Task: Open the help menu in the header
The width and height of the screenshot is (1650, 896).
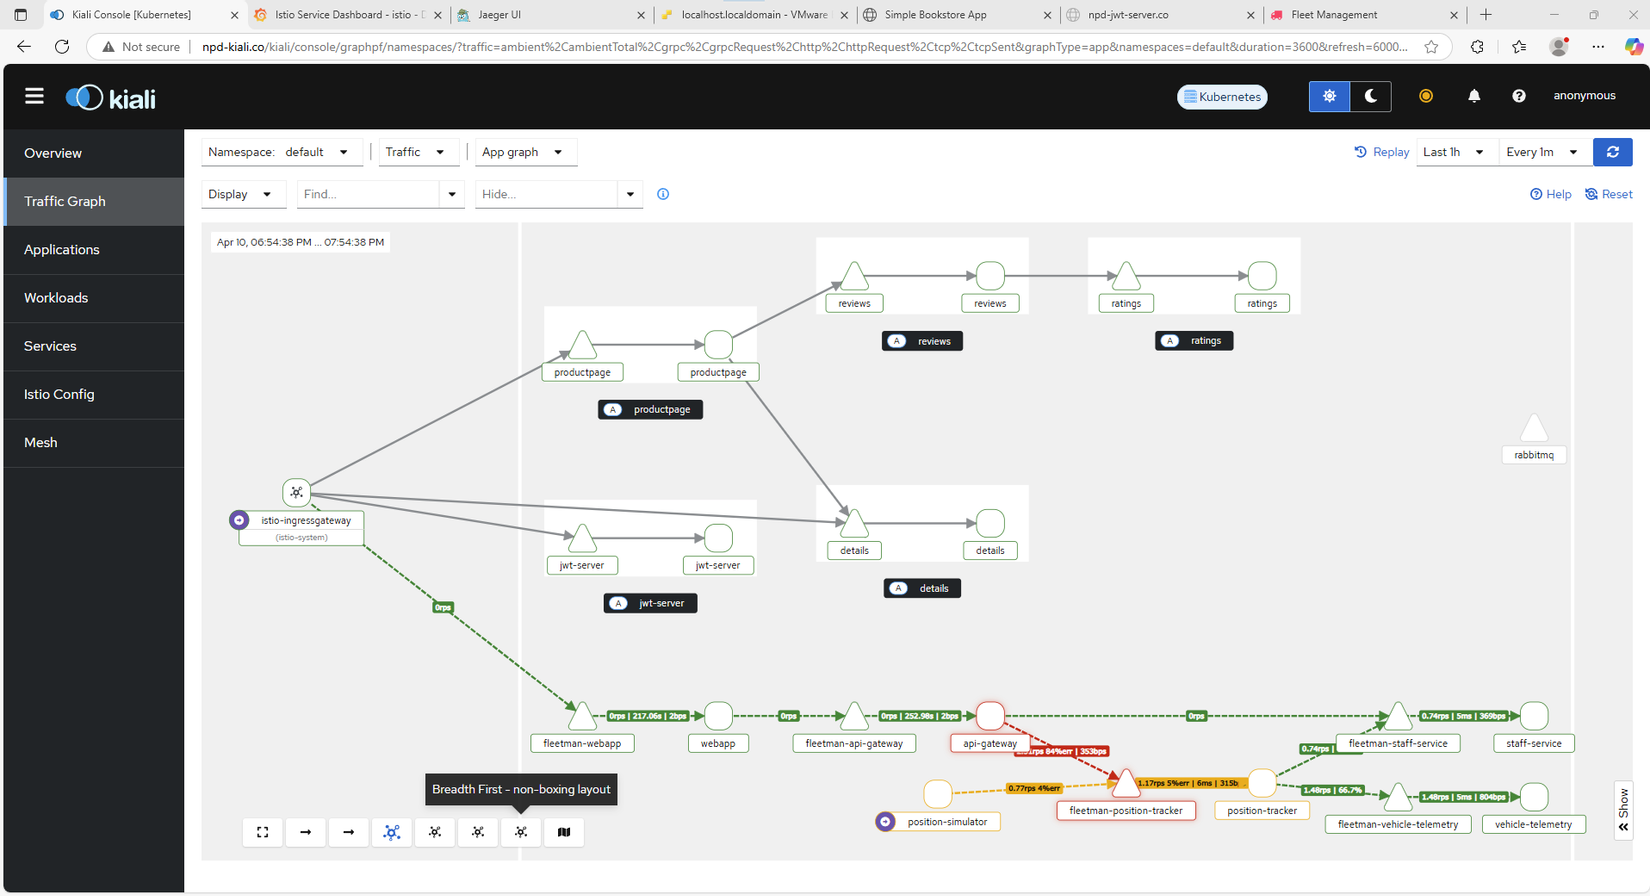Action: 1519,96
